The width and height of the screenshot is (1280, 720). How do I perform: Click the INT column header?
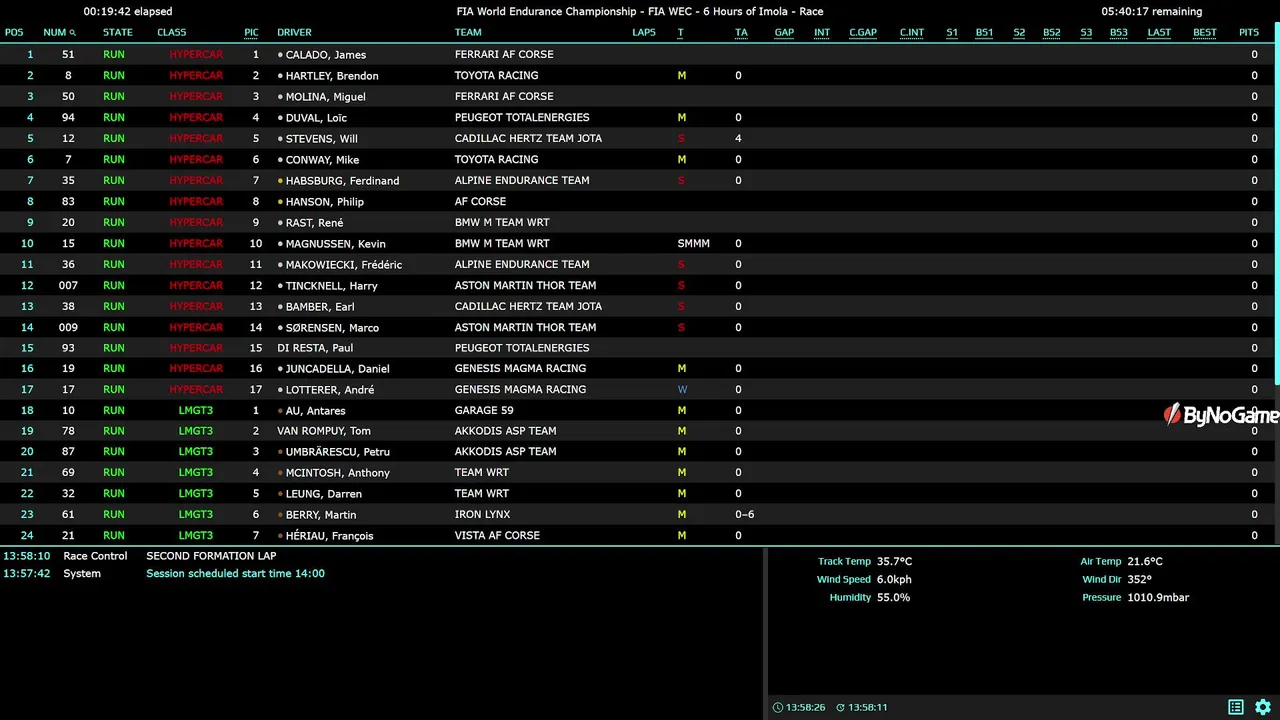pos(822,33)
